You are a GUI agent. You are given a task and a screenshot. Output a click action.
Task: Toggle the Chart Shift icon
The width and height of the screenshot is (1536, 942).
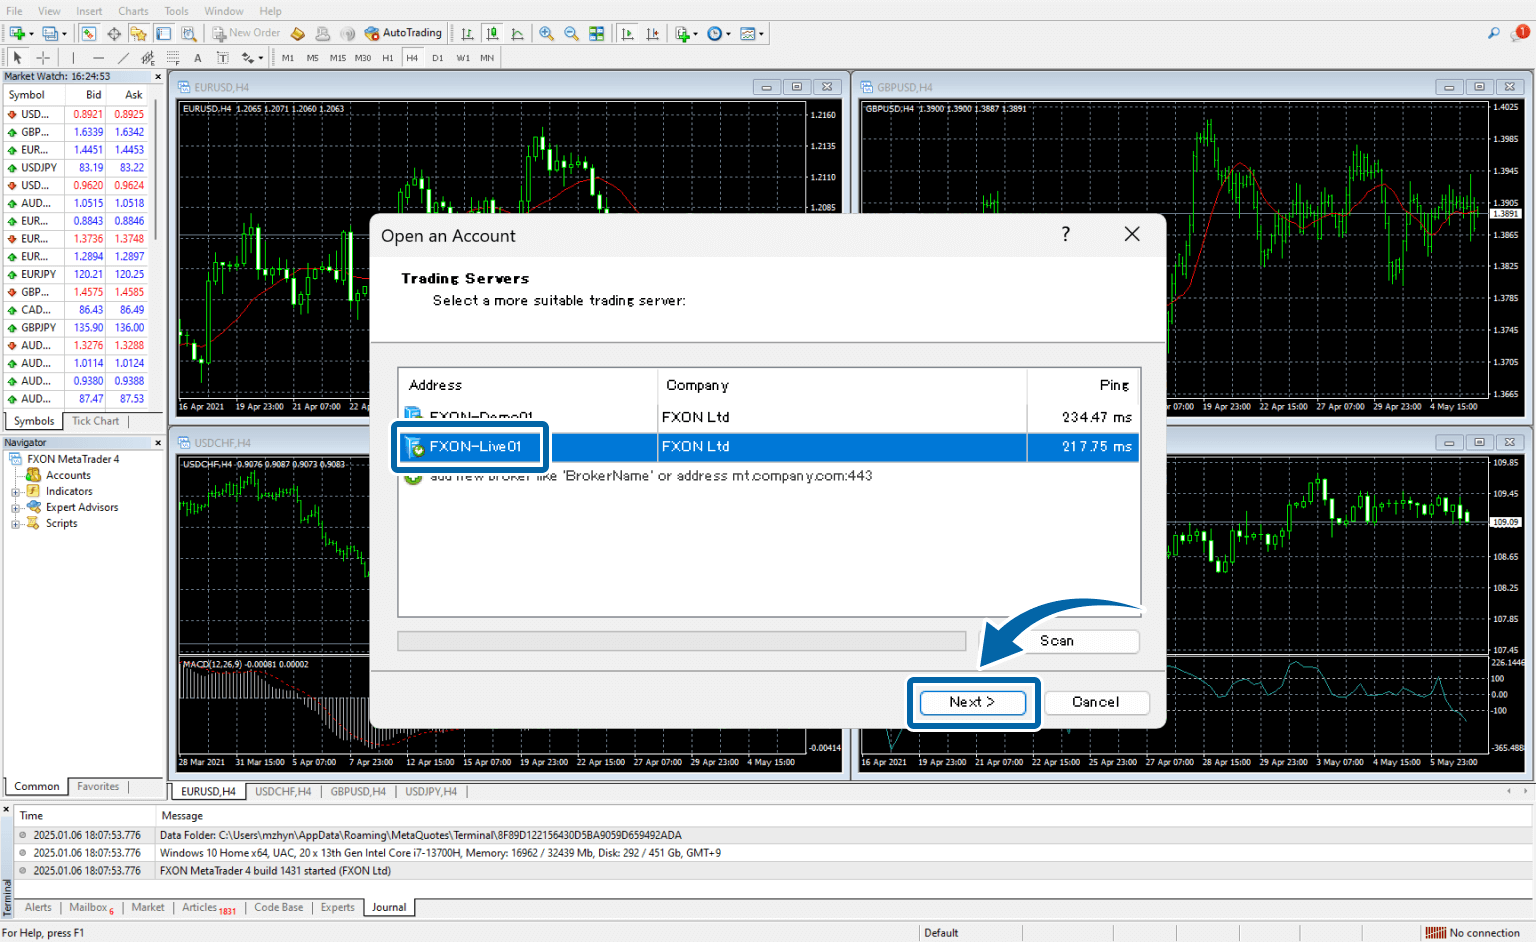[652, 34]
